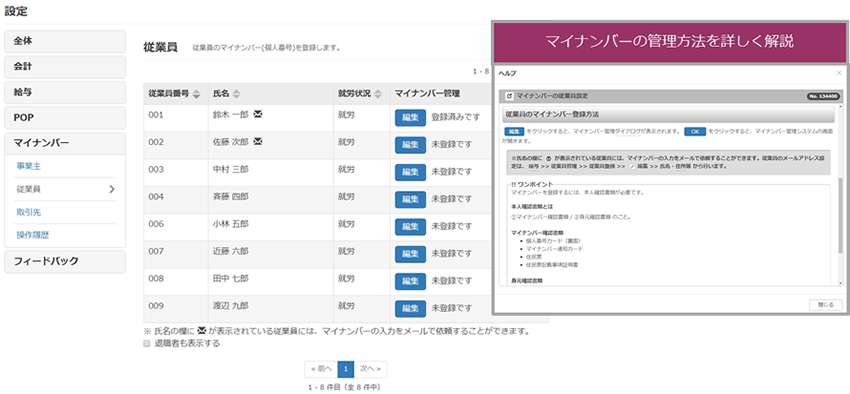Click name cell 中村 三郎
The height and width of the screenshot is (394, 850).
[x=271, y=172]
